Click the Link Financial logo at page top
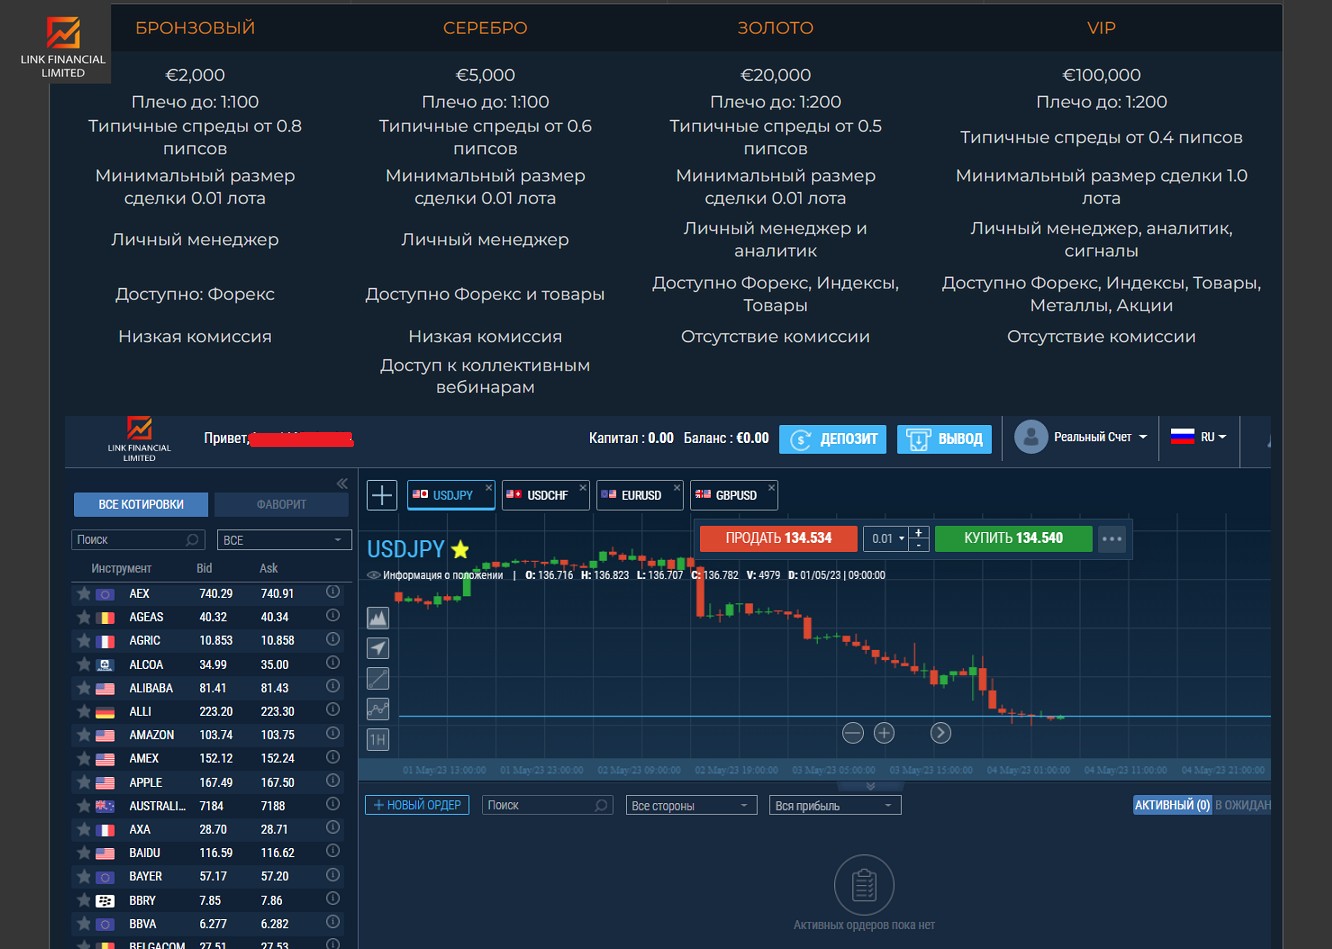This screenshot has height=949, width=1332. 63,46
